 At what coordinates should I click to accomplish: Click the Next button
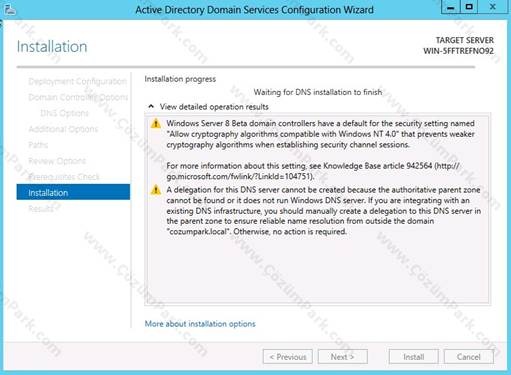click(343, 357)
